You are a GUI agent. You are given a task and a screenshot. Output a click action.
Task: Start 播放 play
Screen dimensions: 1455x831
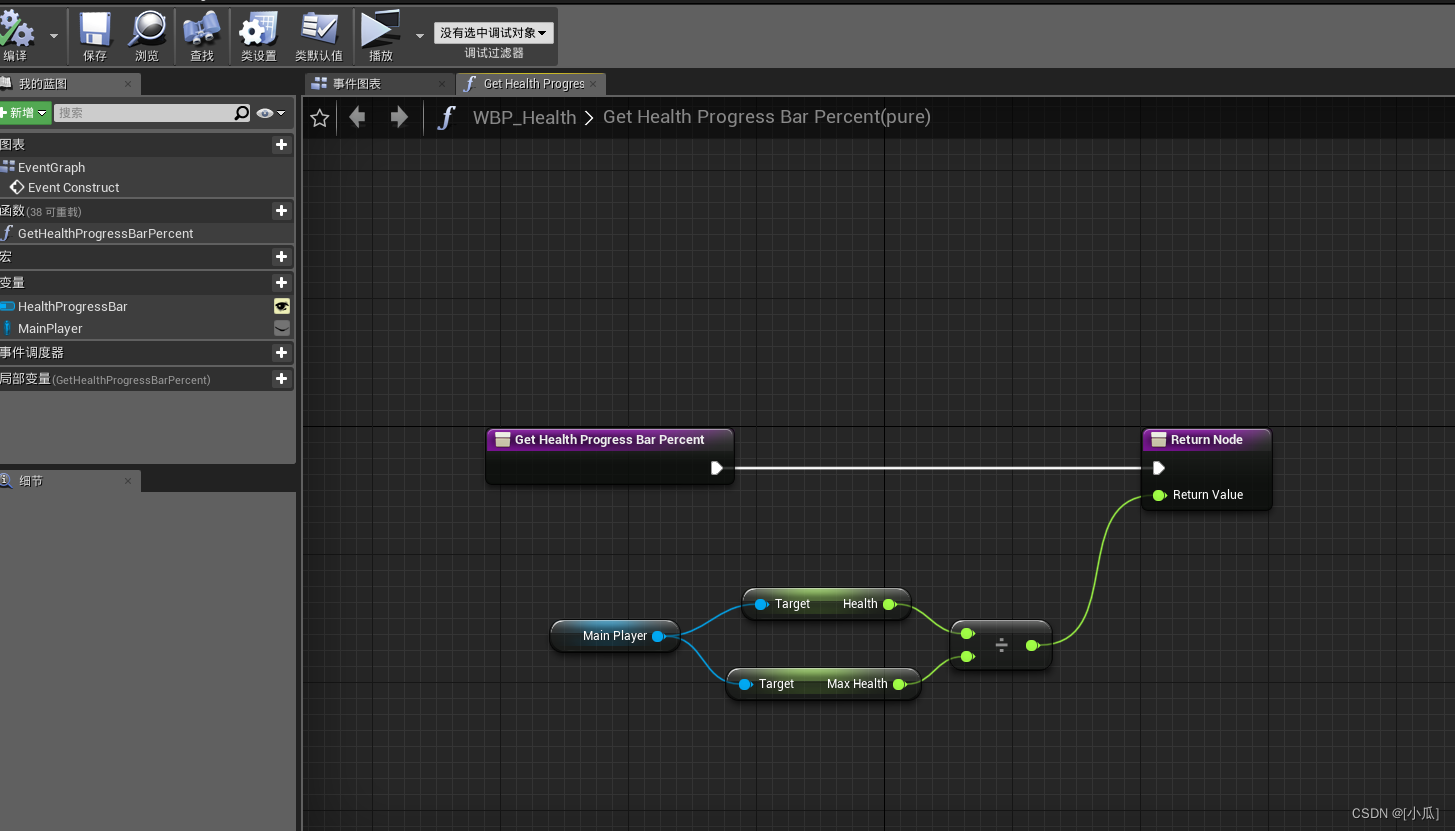(x=381, y=37)
